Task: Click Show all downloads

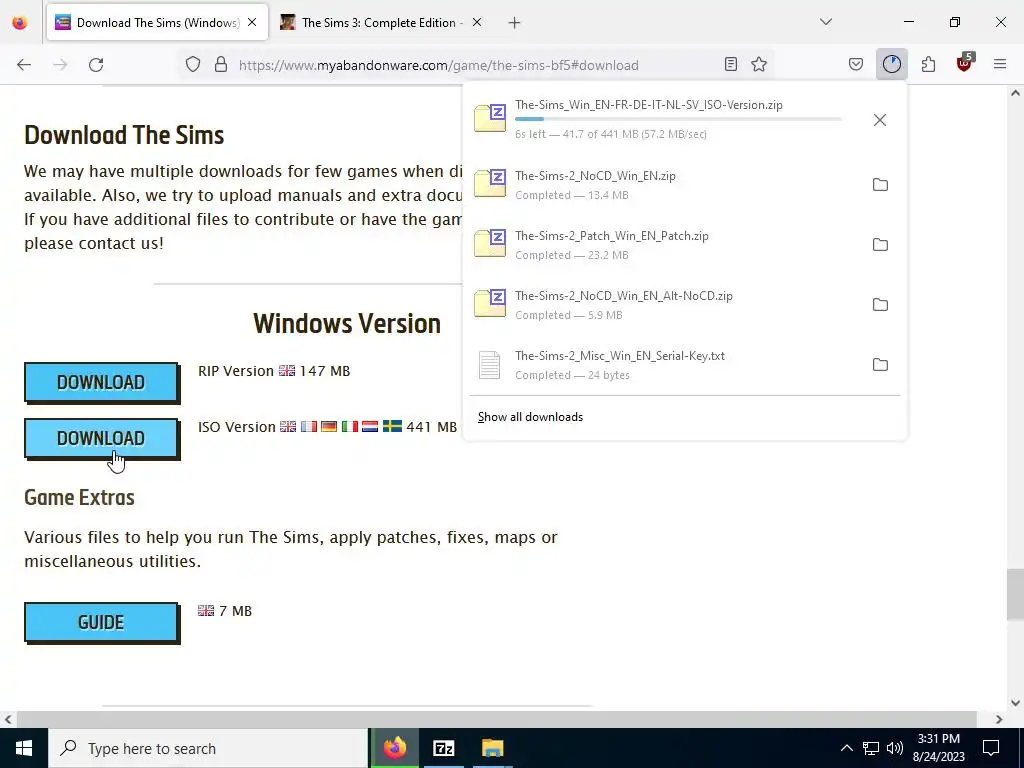Action: (530, 417)
